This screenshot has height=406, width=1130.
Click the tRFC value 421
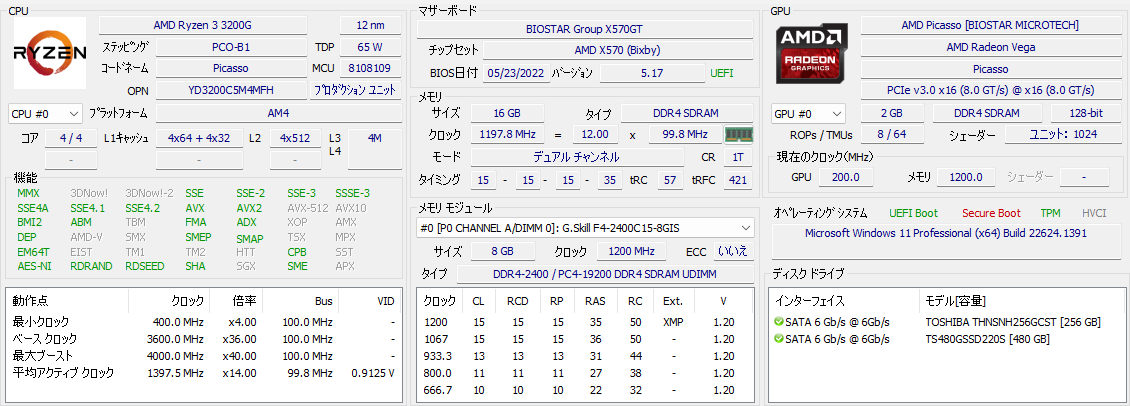click(x=738, y=180)
